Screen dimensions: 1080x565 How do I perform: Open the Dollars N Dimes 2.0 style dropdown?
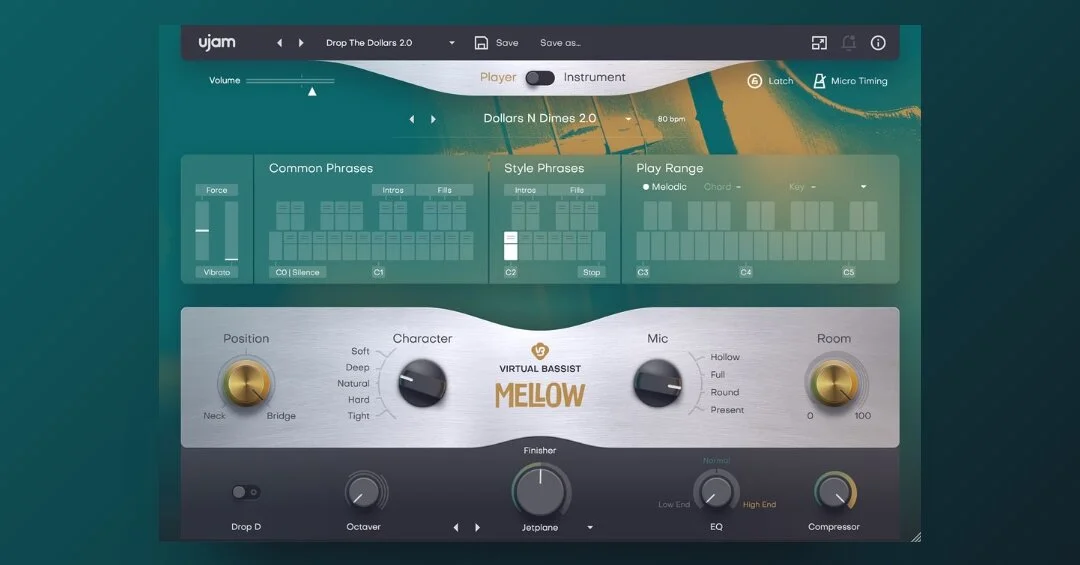click(628, 119)
